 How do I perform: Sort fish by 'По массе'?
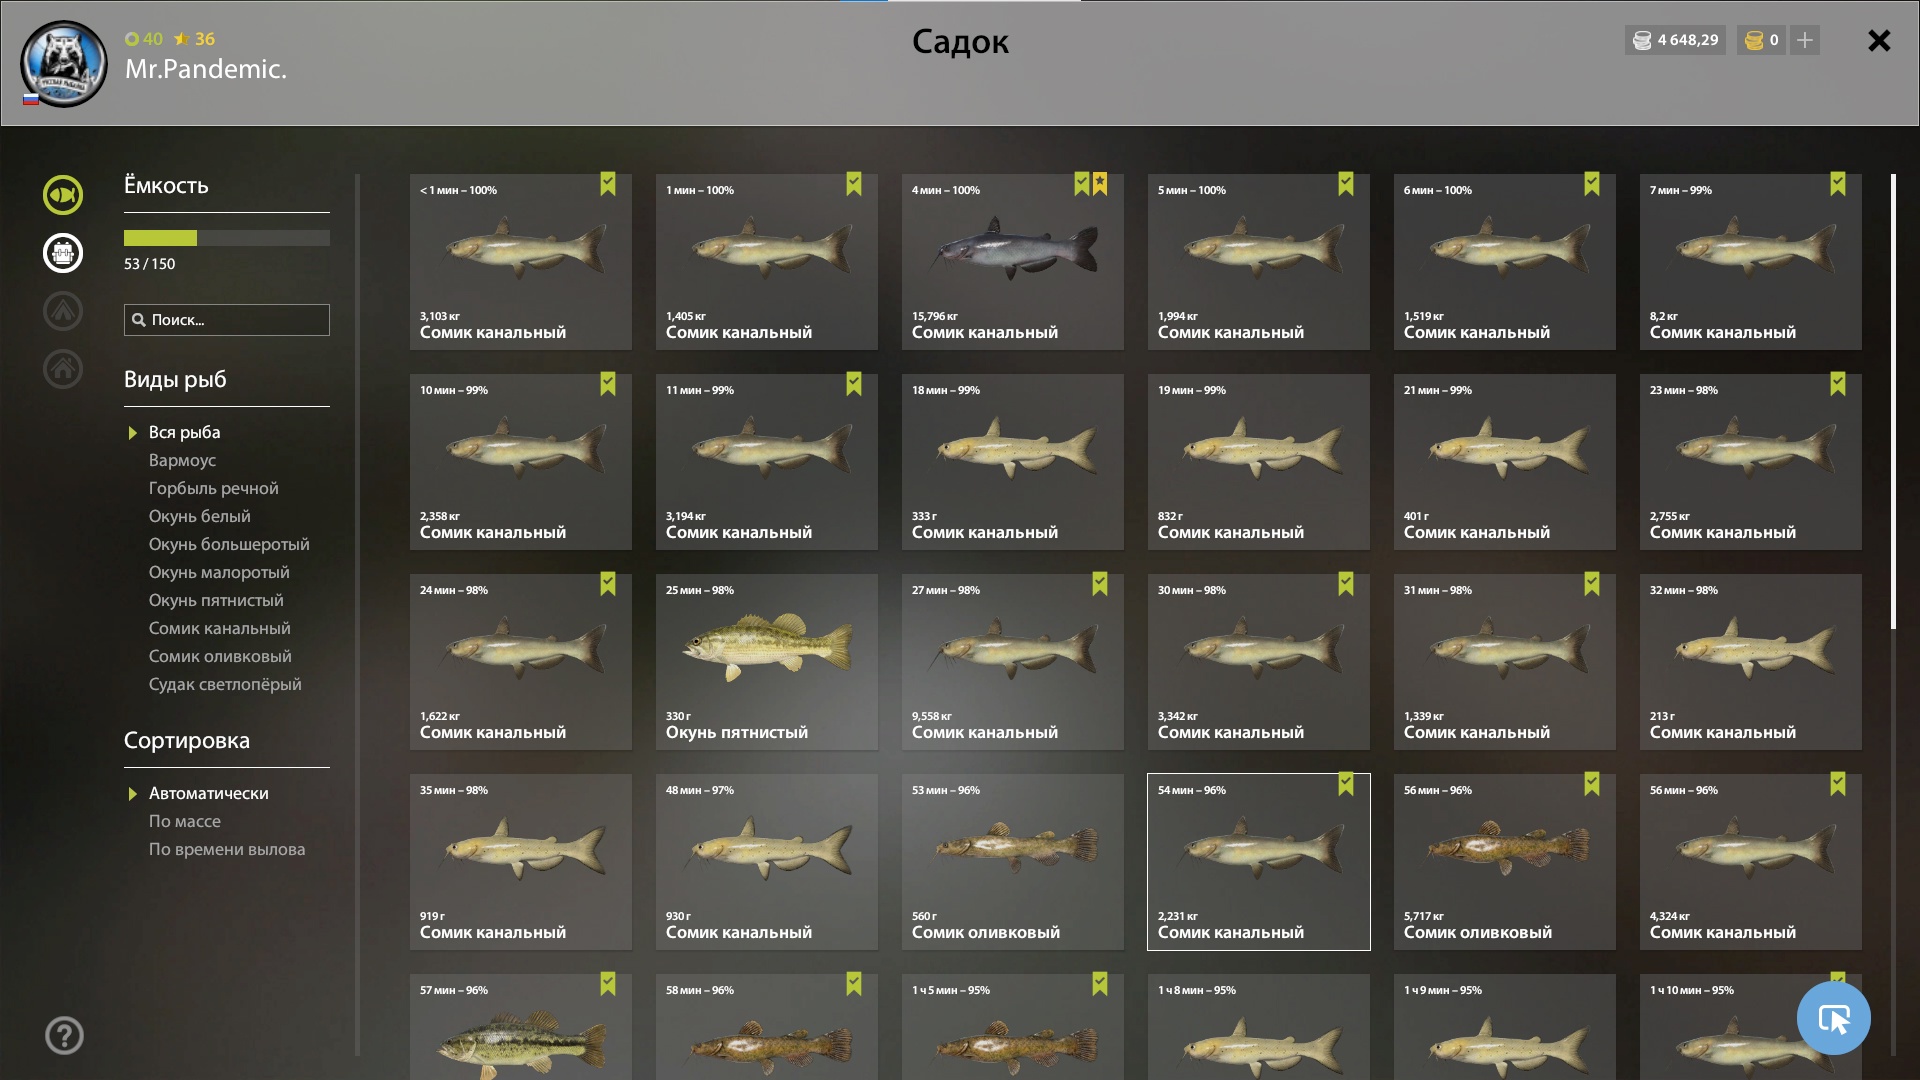185,821
